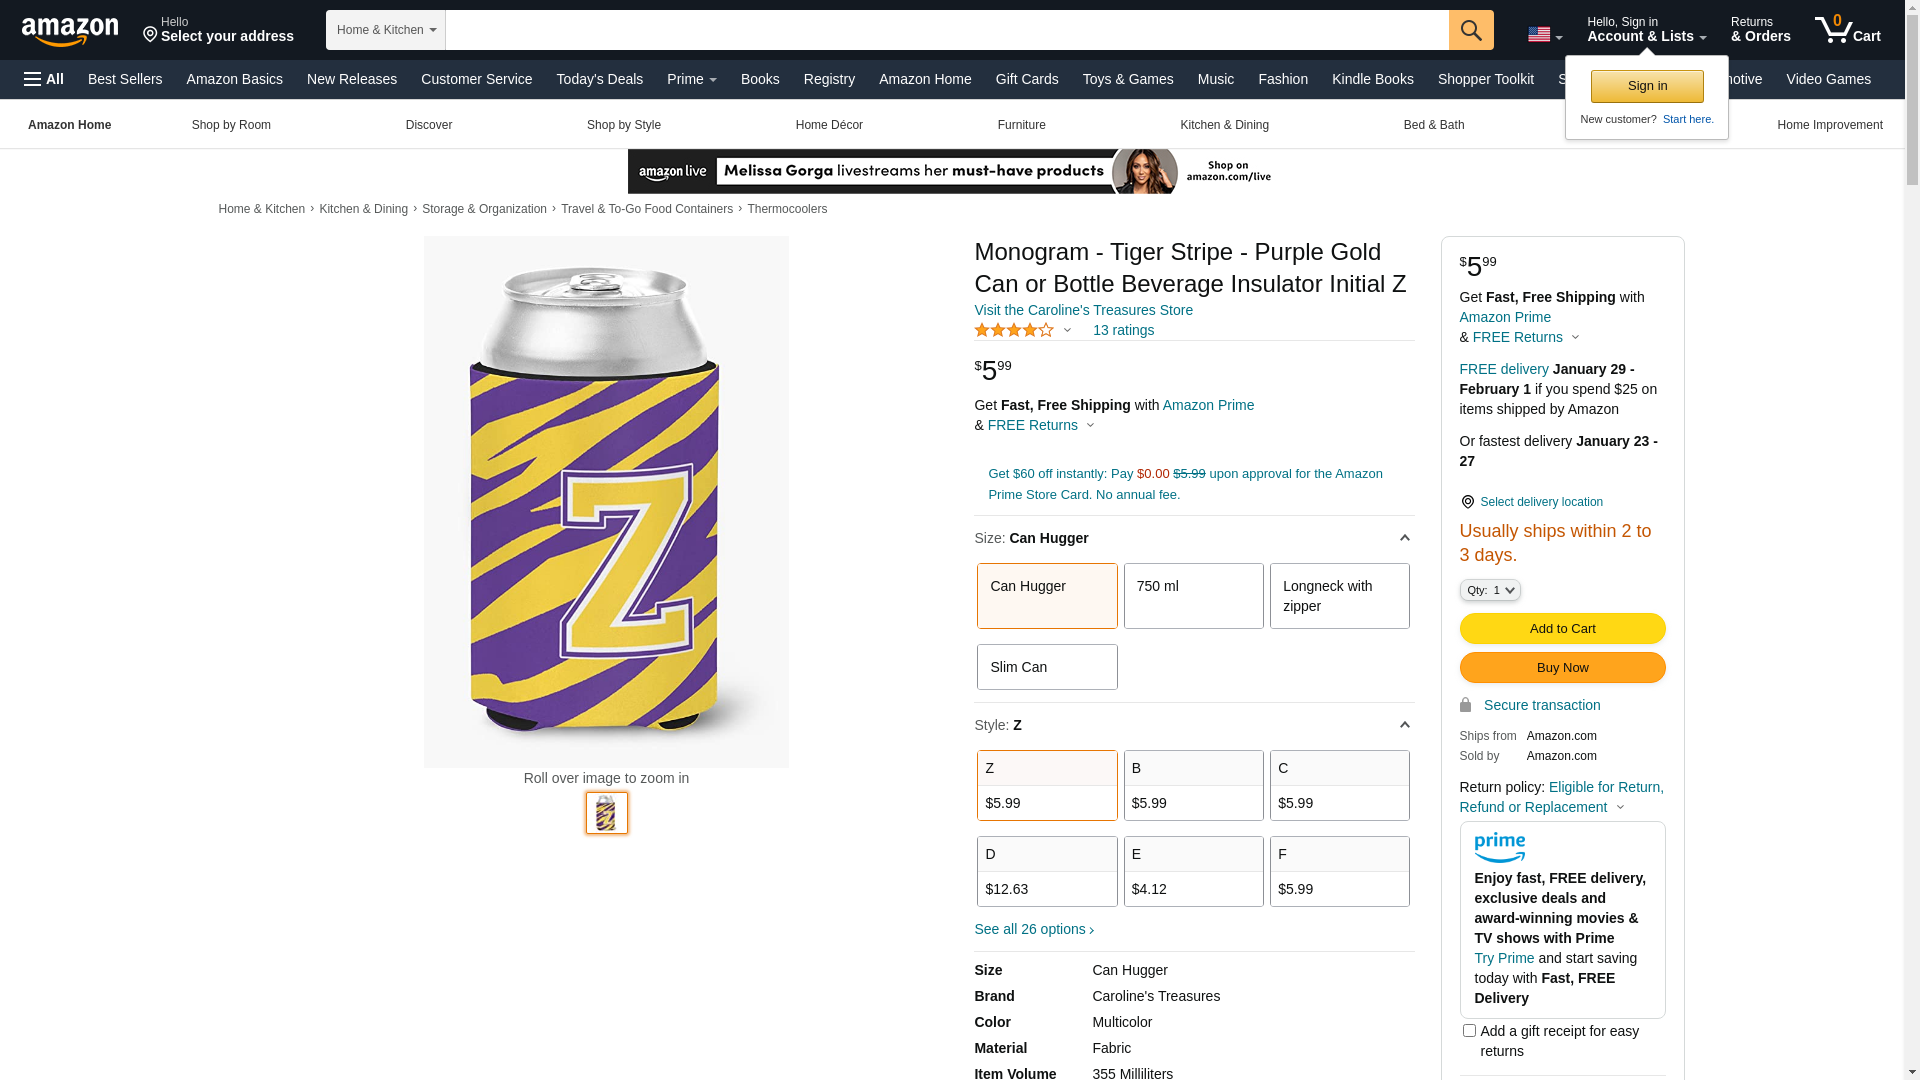Click the product image thumbnail
The height and width of the screenshot is (1080, 1920).
point(607,813)
